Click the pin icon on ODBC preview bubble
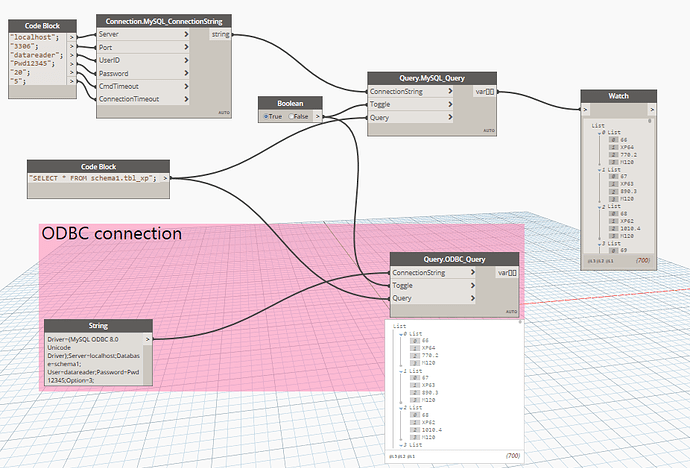Image resolution: width=690 pixels, height=468 pixels. 520,322
